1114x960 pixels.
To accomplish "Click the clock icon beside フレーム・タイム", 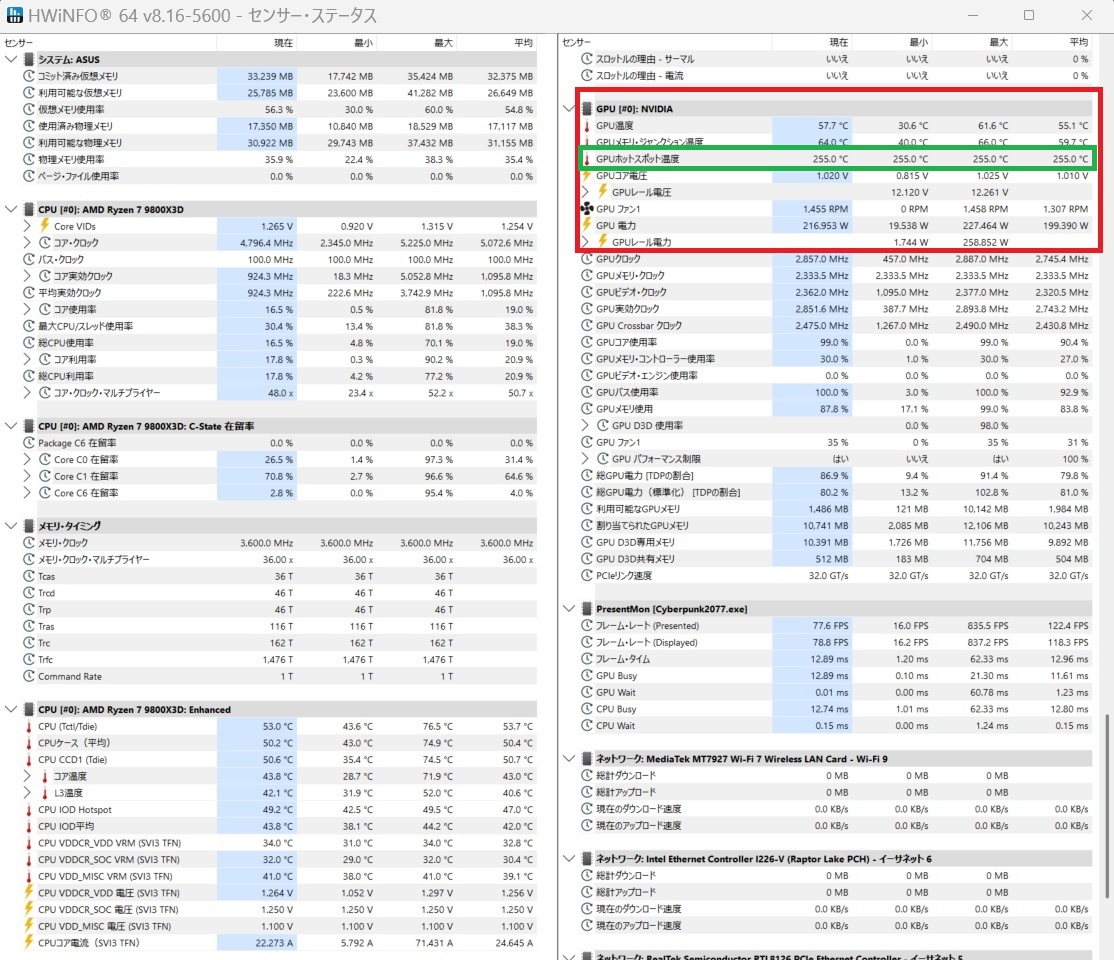I will (x=587, y=659).
